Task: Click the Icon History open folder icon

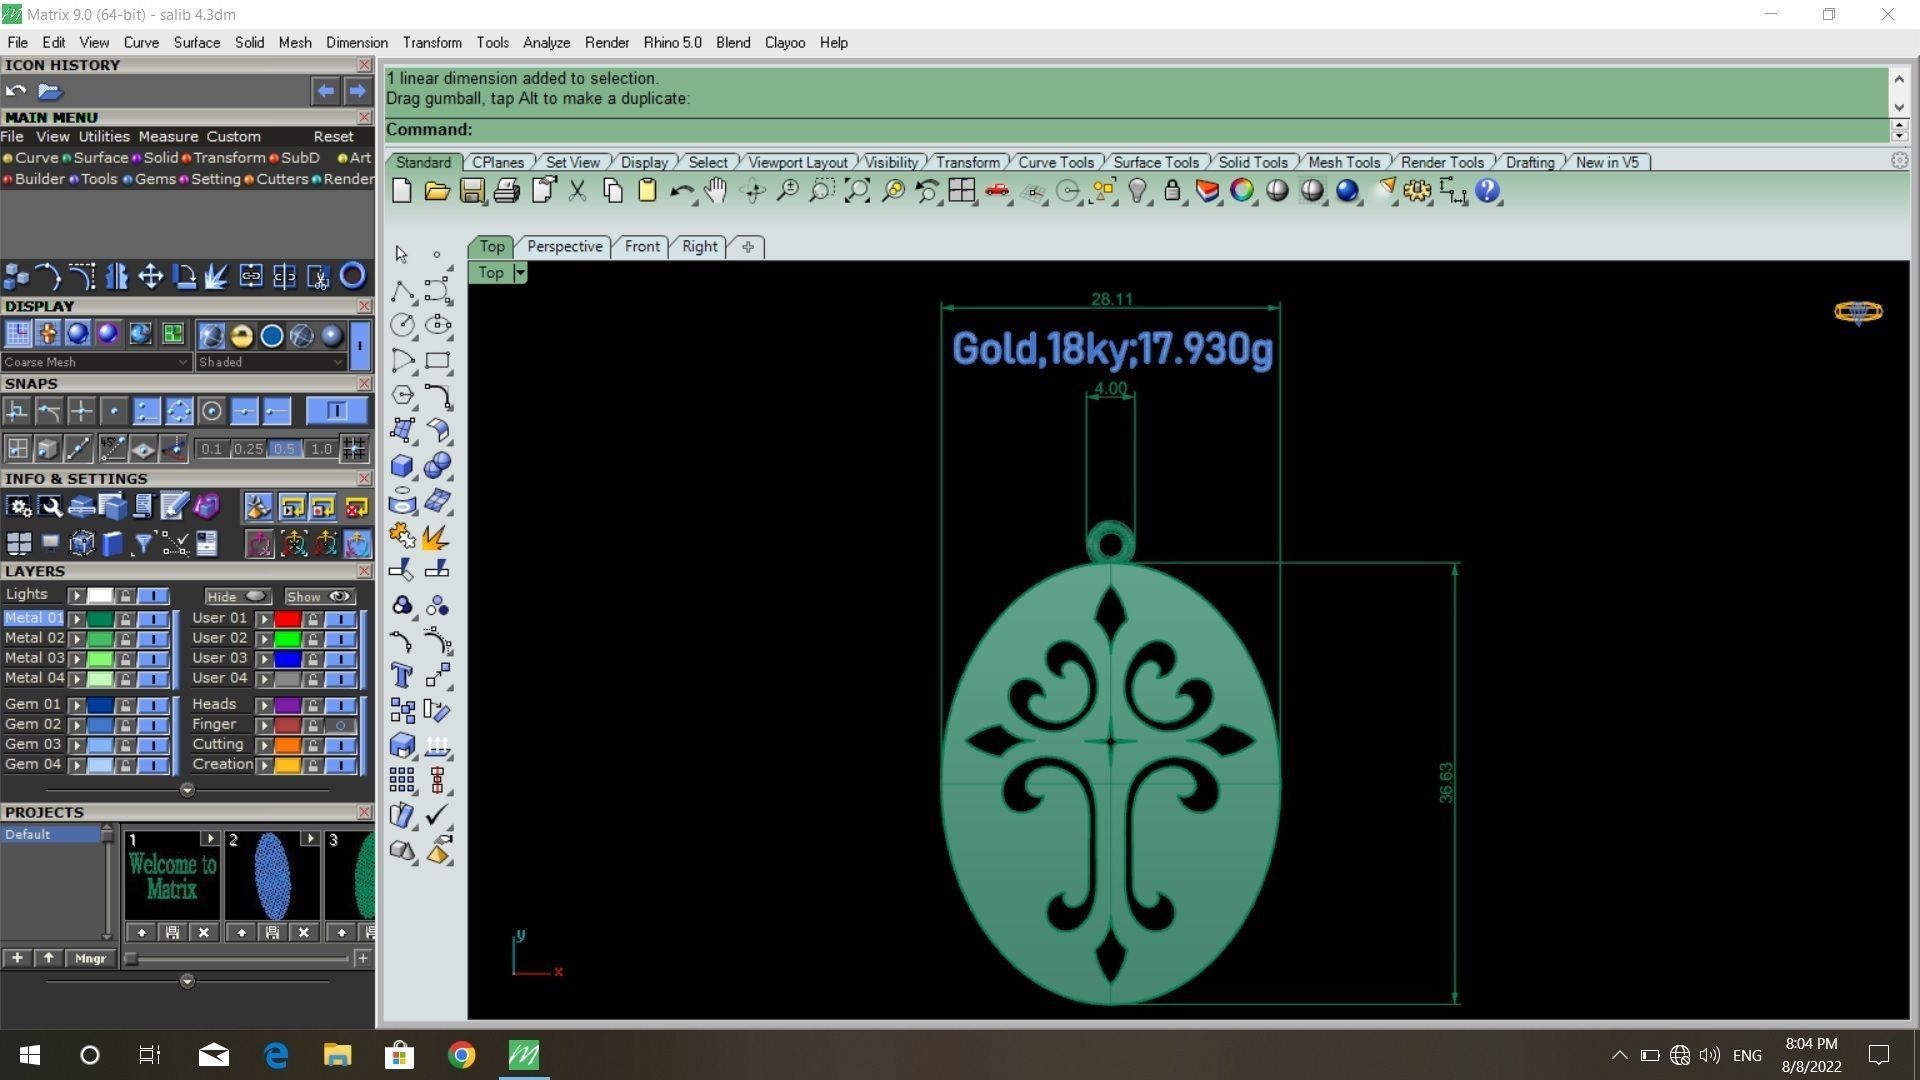Action: tap(49, 91)
